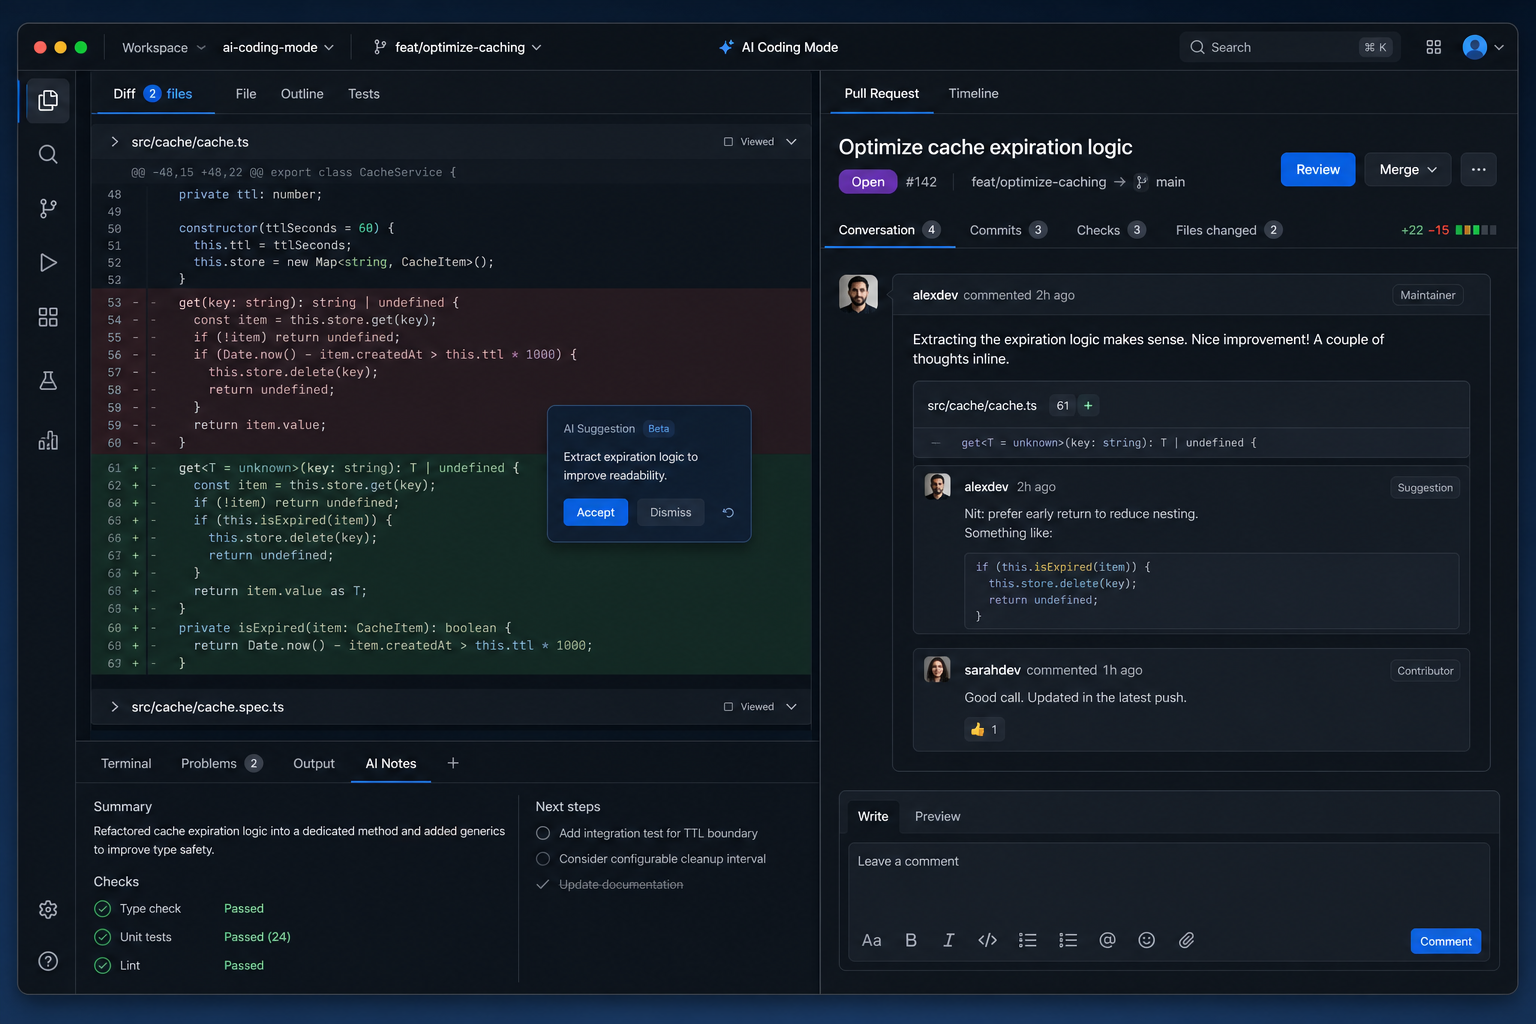
Task: Insert code snippet in comment editor
Action: tap(987, 940)
